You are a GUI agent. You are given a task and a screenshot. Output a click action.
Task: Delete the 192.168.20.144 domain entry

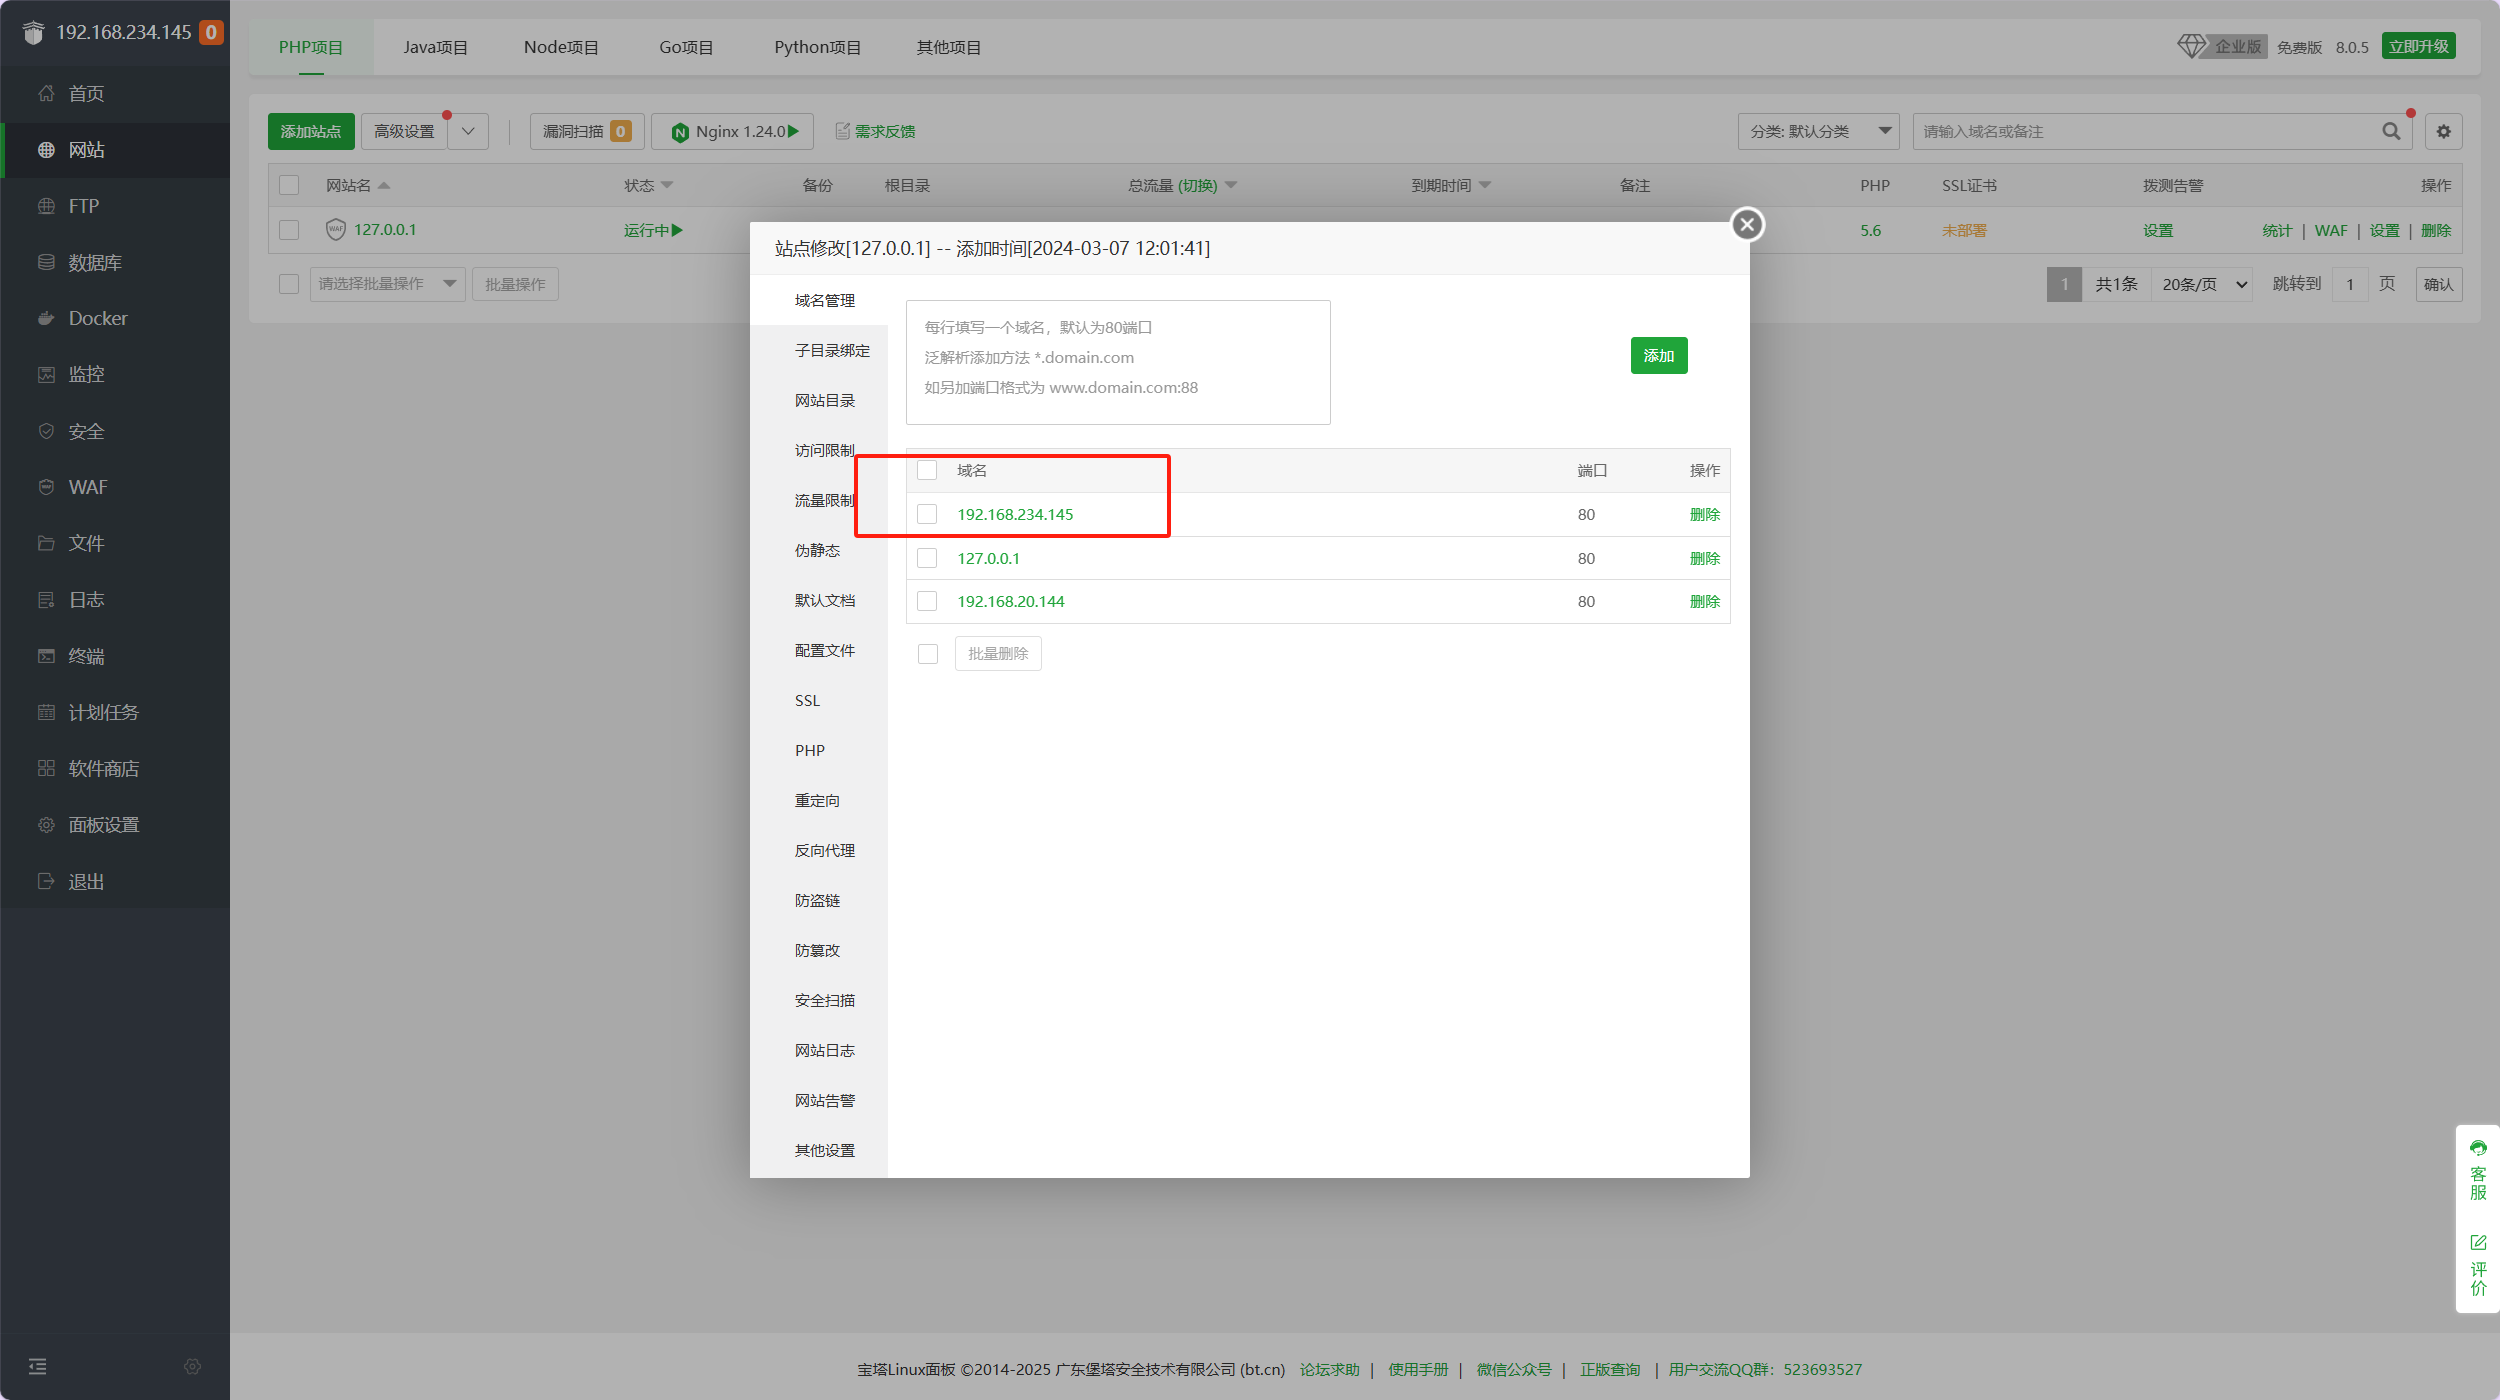(1704, 601)
